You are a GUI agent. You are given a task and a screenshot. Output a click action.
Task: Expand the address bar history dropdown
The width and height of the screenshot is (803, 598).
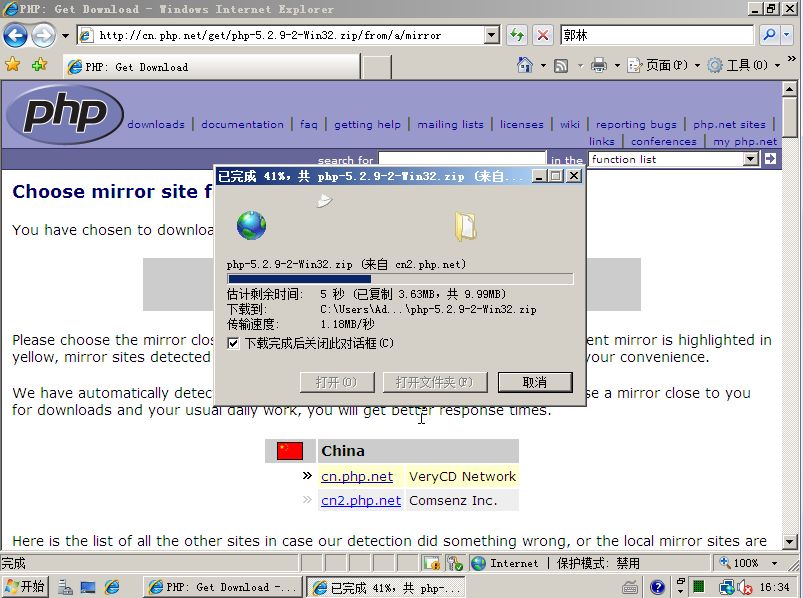point(492,35)
